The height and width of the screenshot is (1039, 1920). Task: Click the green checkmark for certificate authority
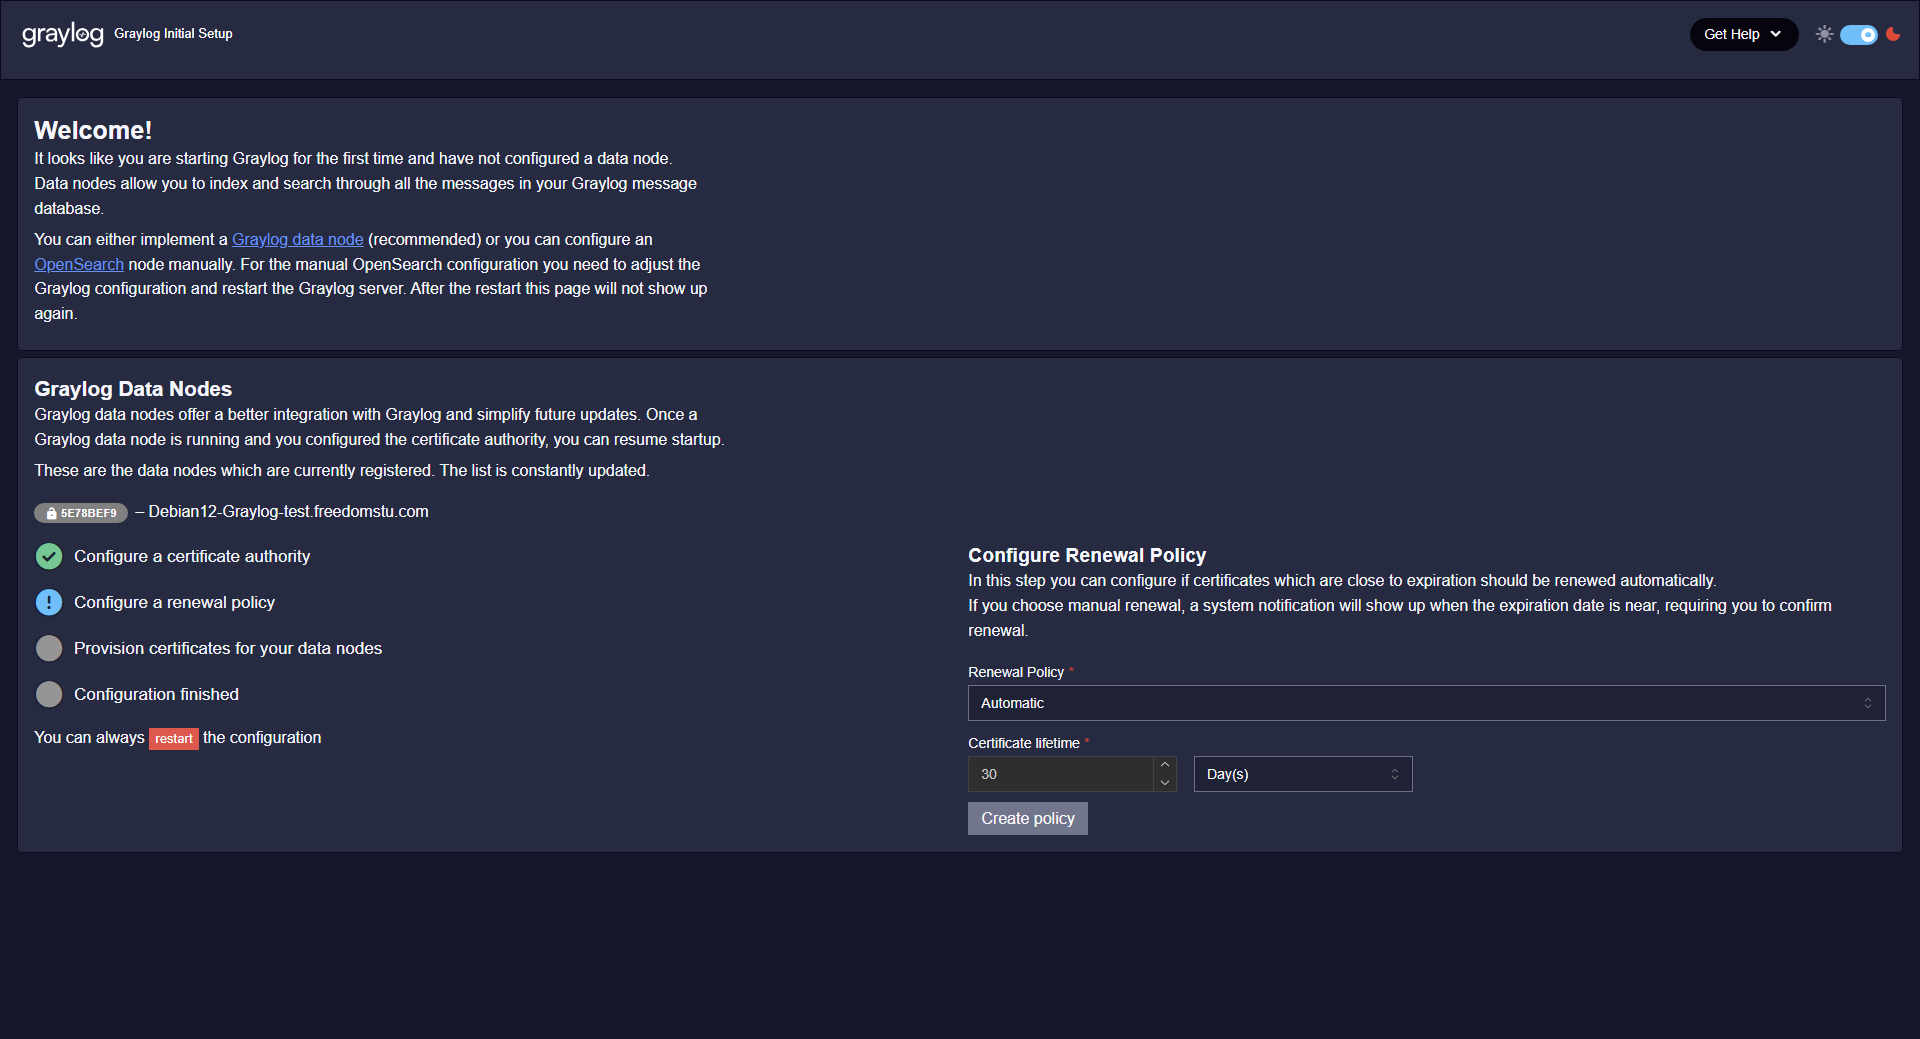49,557
